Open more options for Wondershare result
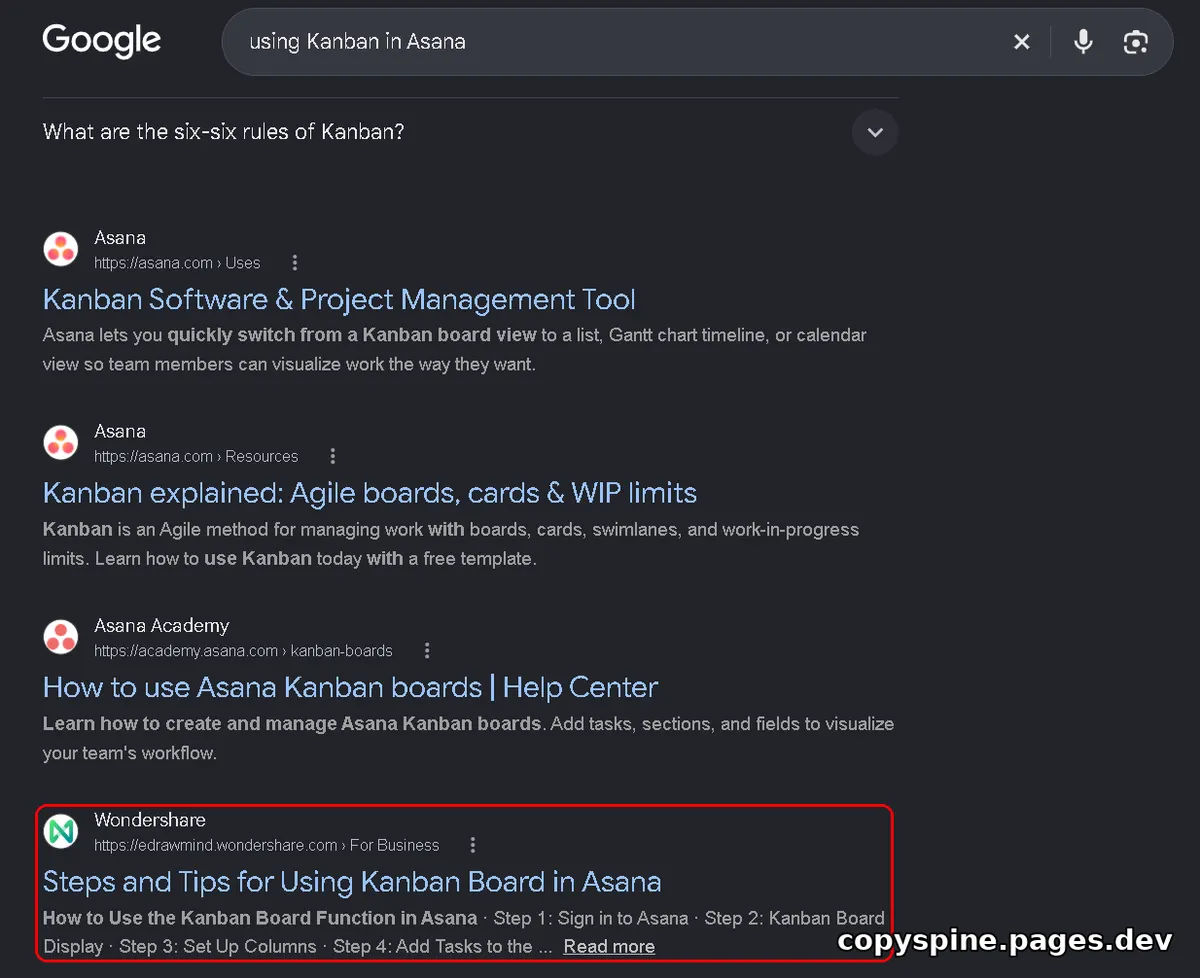The width and height of the screenshot is (1200, 978). coord(473,845)
